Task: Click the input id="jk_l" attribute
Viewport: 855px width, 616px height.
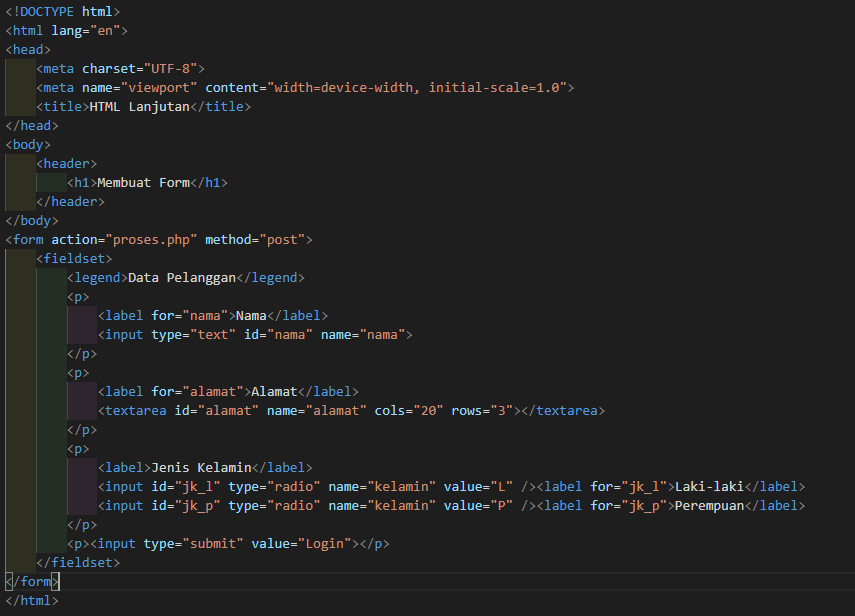Action: [x=186, y=487]
